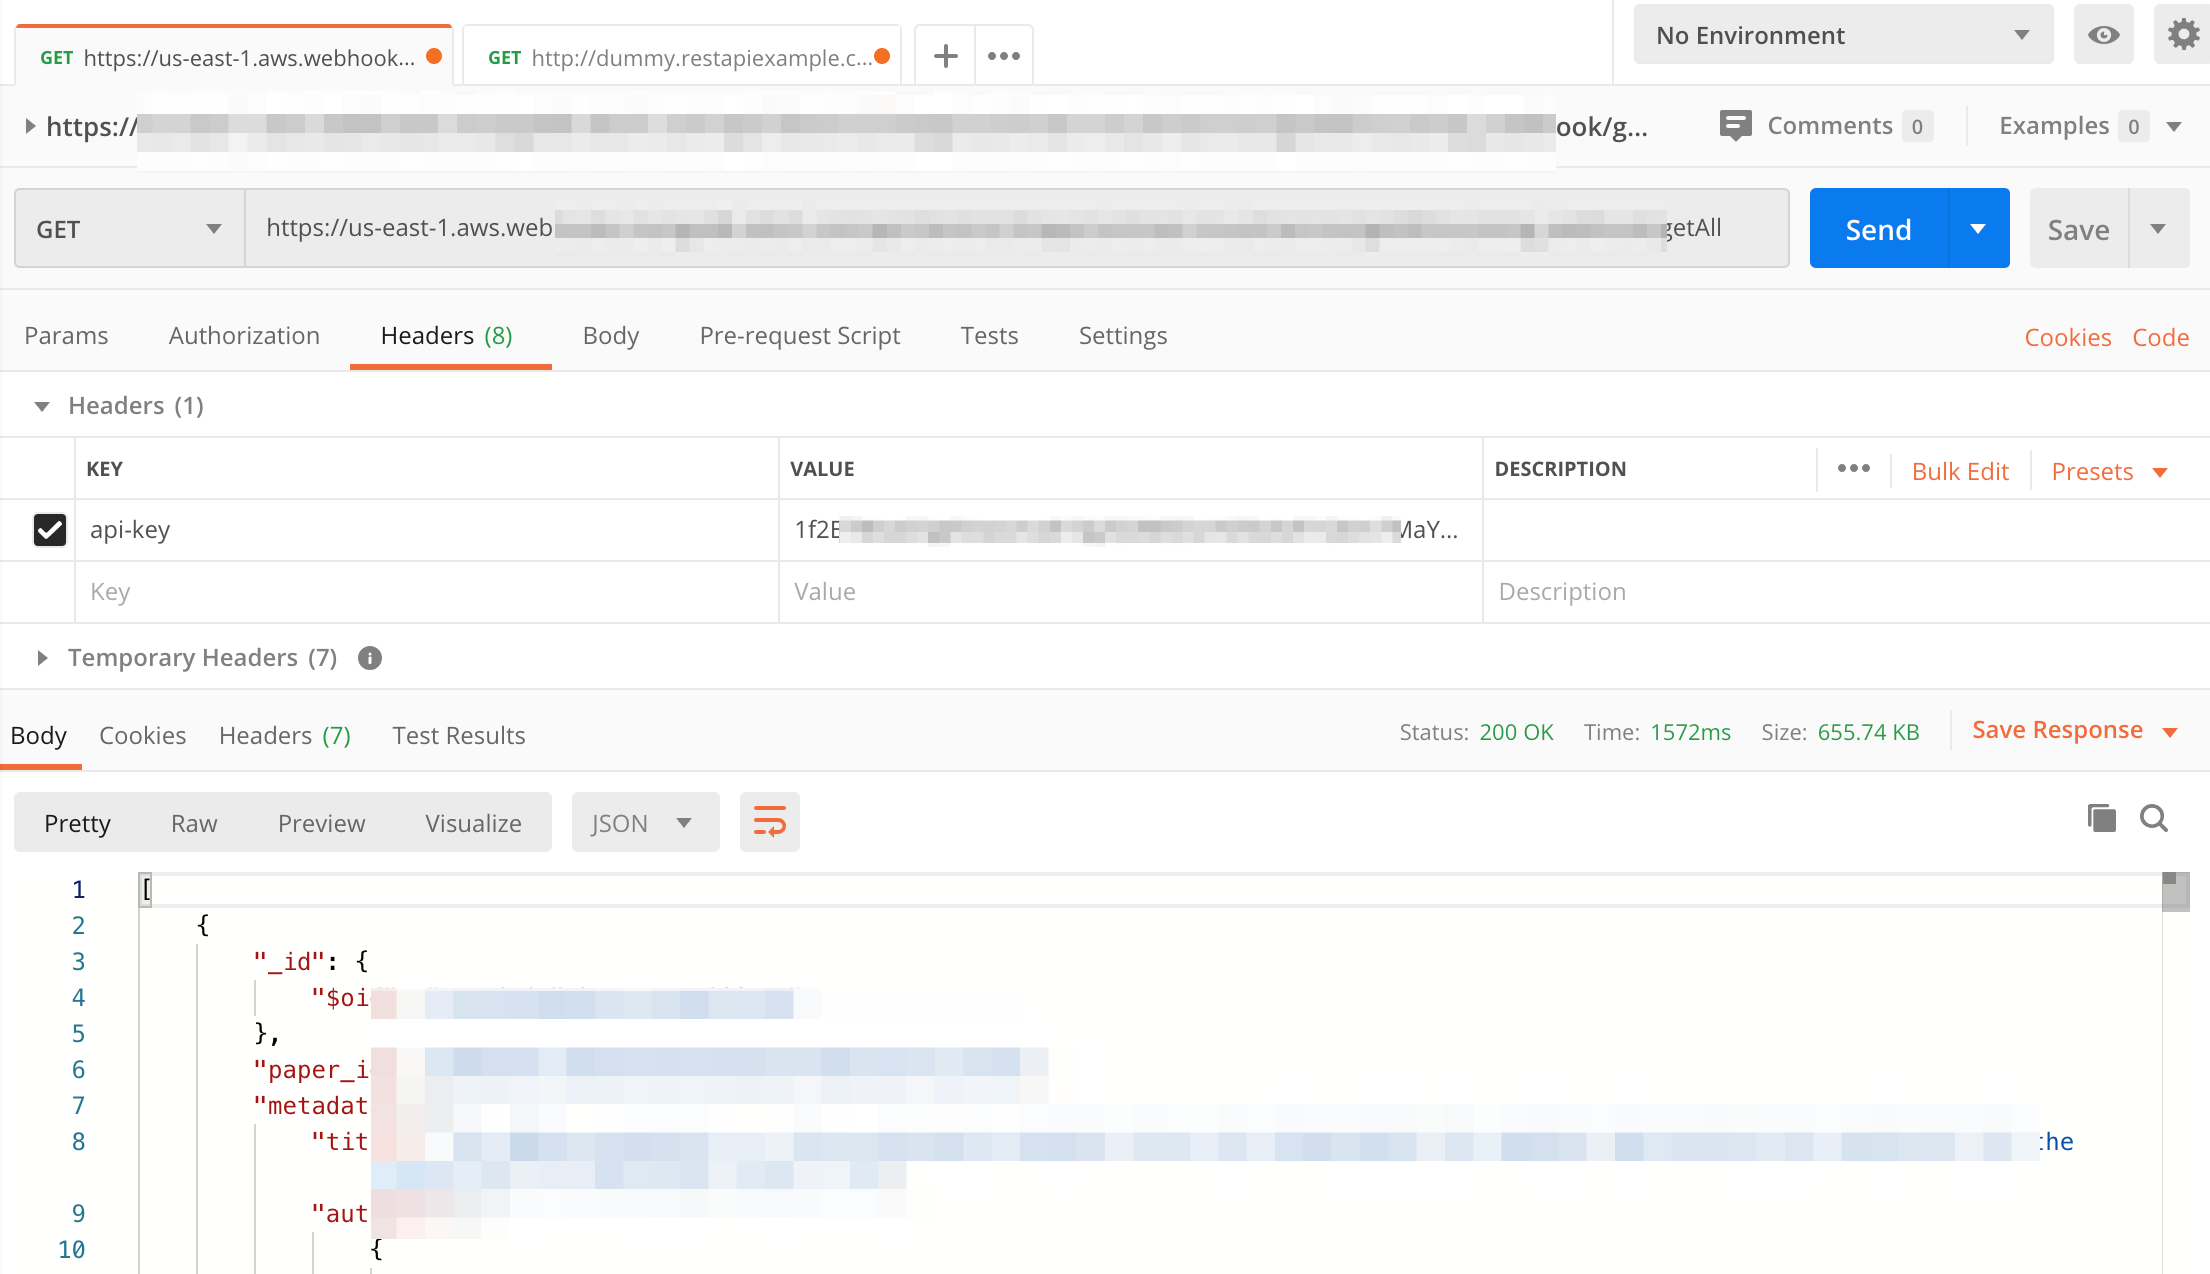Viewport: 2210px width, 1274px height.
Task: Click the blue Send button
Action: pyautogui.click(x=1878, y=229)
